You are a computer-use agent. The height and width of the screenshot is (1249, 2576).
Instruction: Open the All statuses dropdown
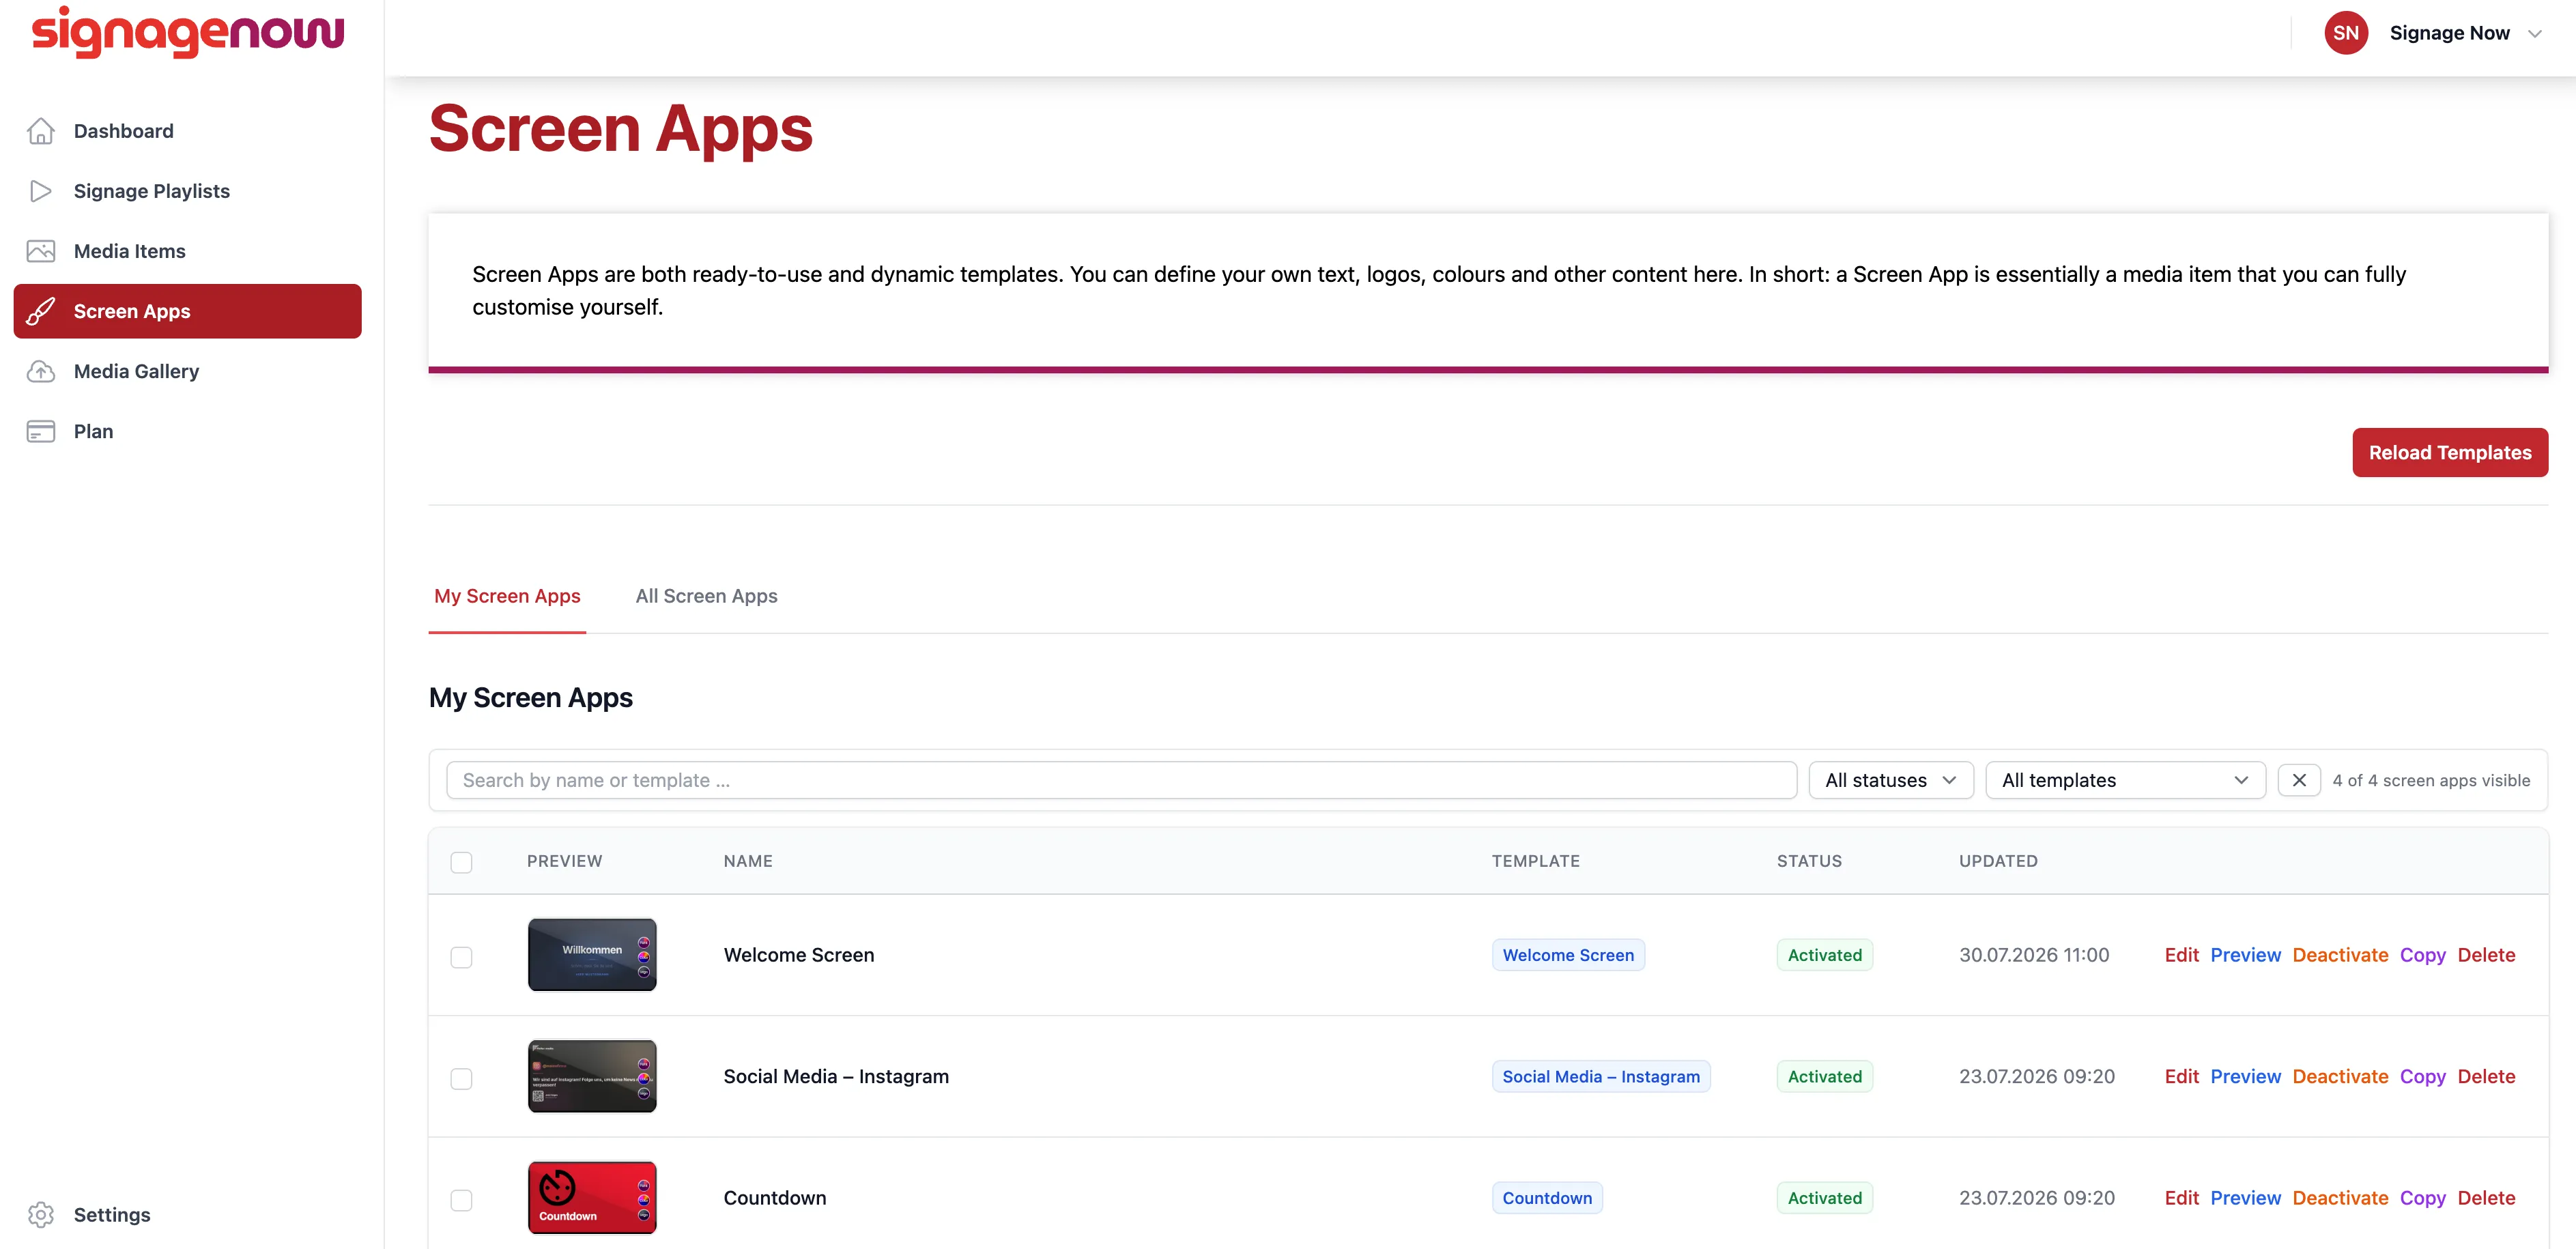pos(1890,780)
